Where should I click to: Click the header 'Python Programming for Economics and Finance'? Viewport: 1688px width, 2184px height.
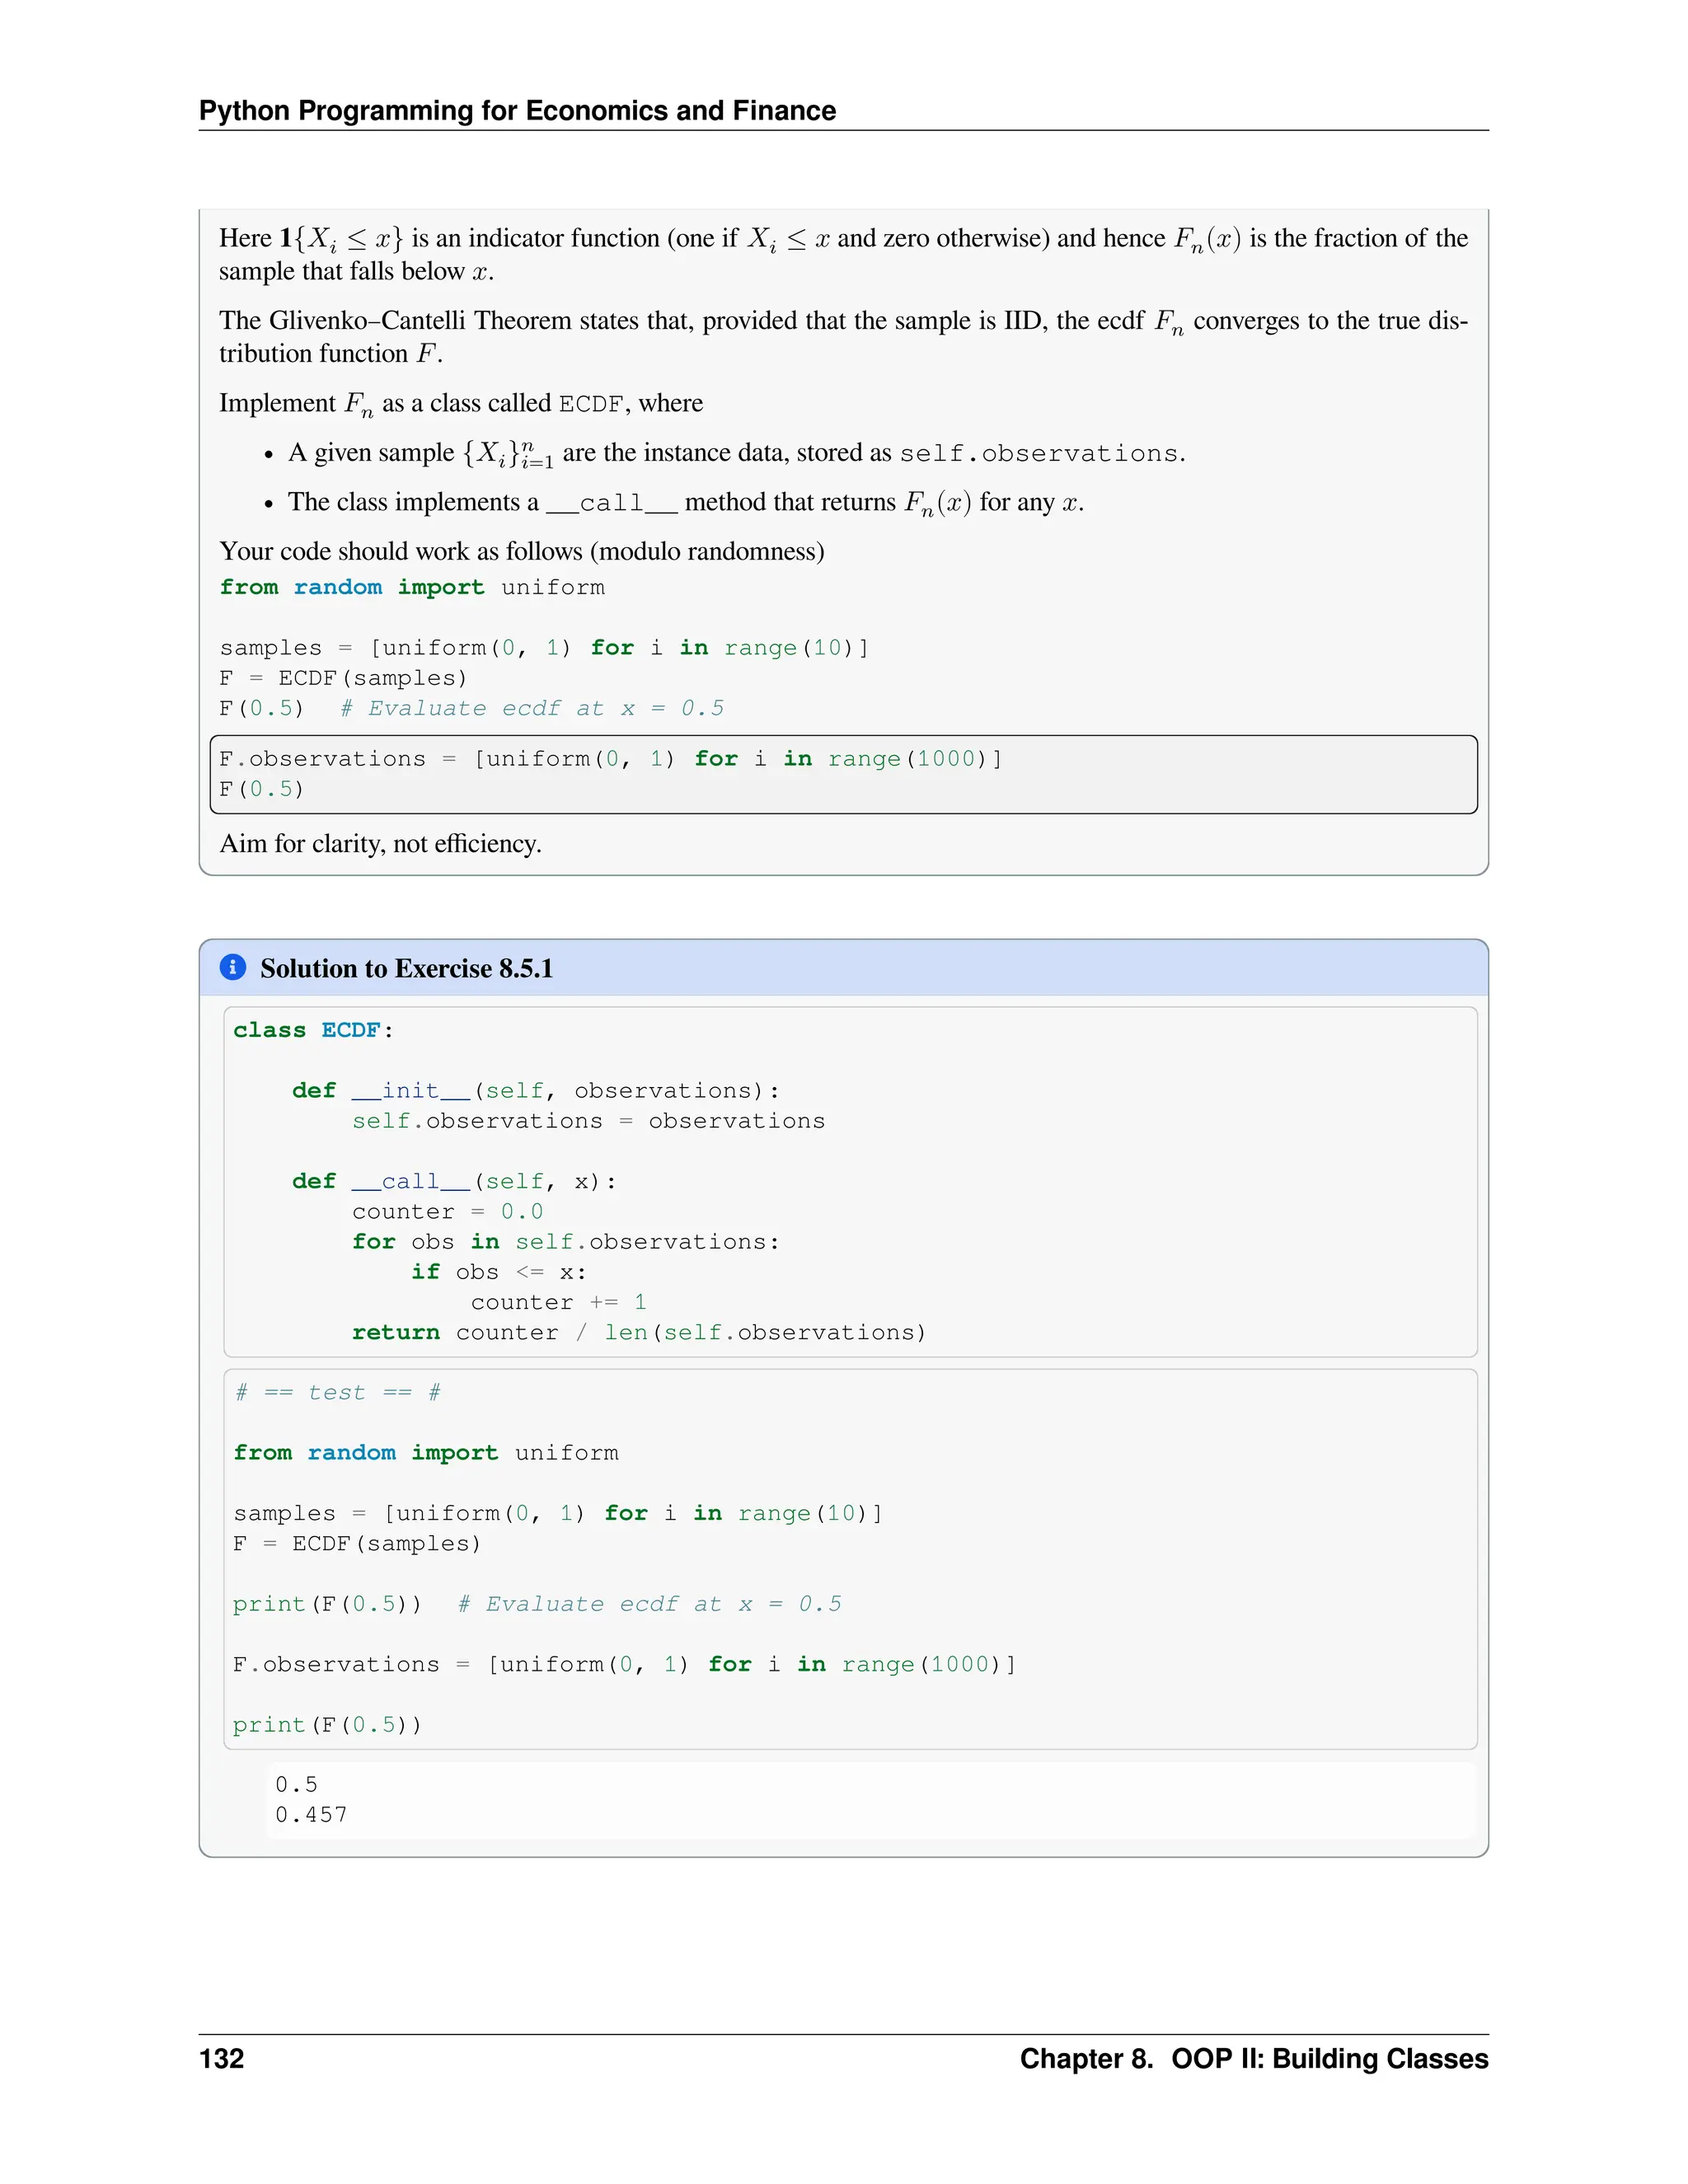tap(517, 110)
